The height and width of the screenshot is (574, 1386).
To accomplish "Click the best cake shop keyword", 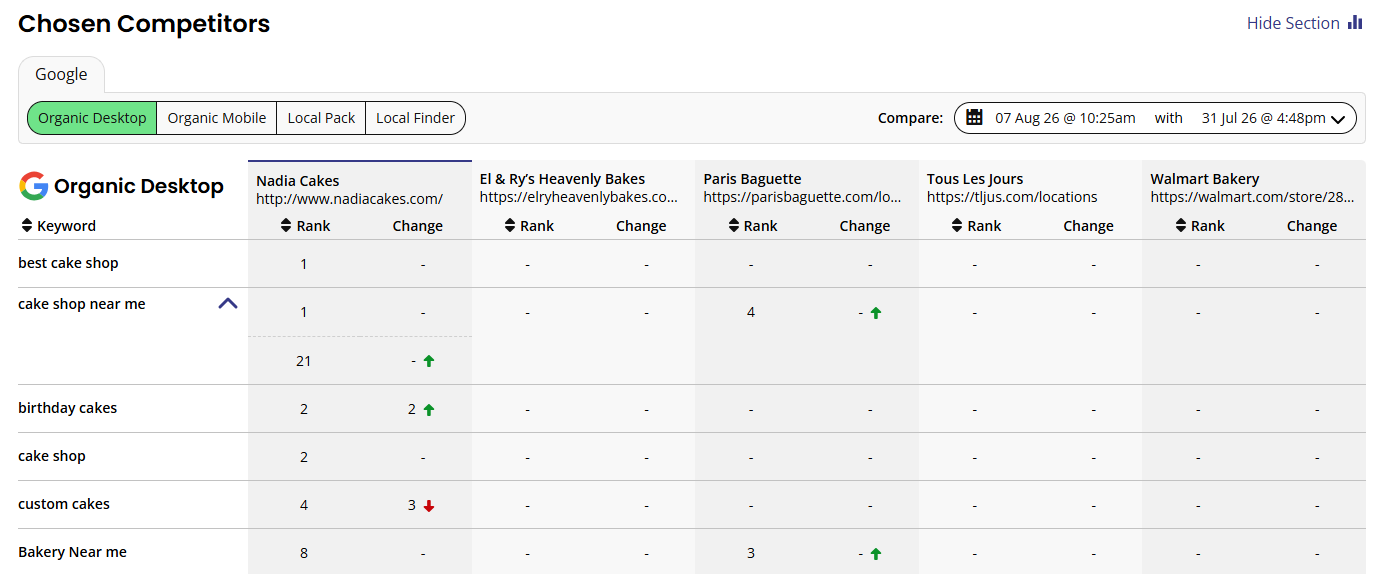I will [68, 263].
